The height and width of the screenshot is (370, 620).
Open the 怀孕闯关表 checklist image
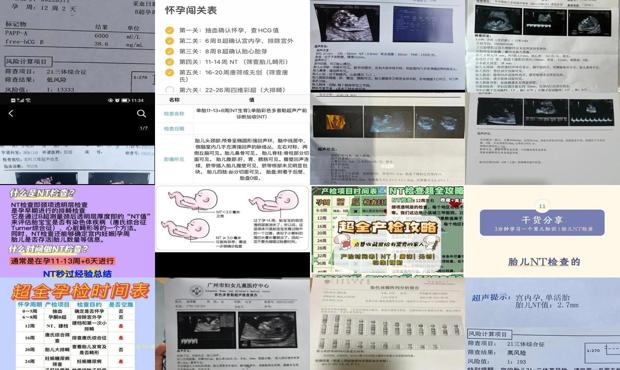point(232,46)
